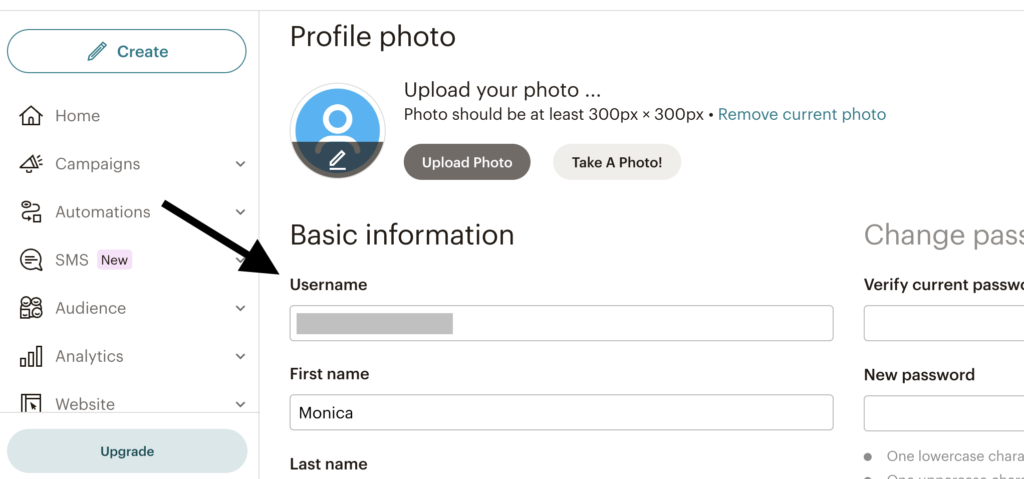The height and width of the screenshot is (479, 1024).
Task: Click the First name field containing Monica
Action: click(562, 412)
